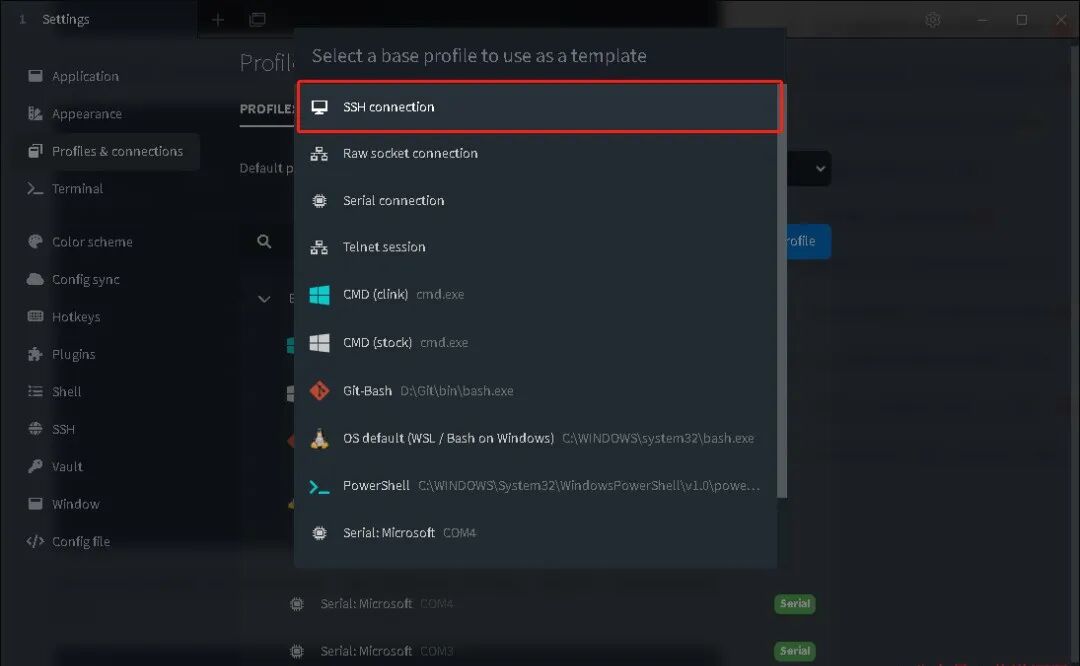Click the SSH connection monitor icon
Image resolution: width=1080 pixels, height=666 pixels.
tap(319, 107)
